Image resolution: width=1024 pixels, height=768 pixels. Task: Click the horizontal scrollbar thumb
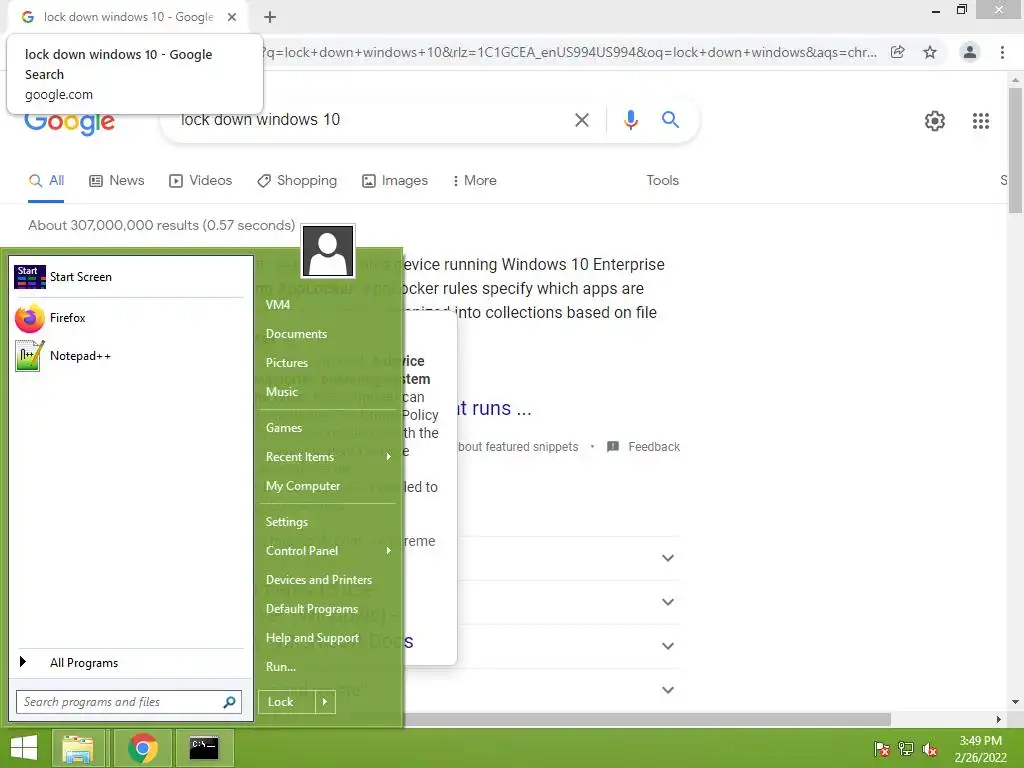647,719
